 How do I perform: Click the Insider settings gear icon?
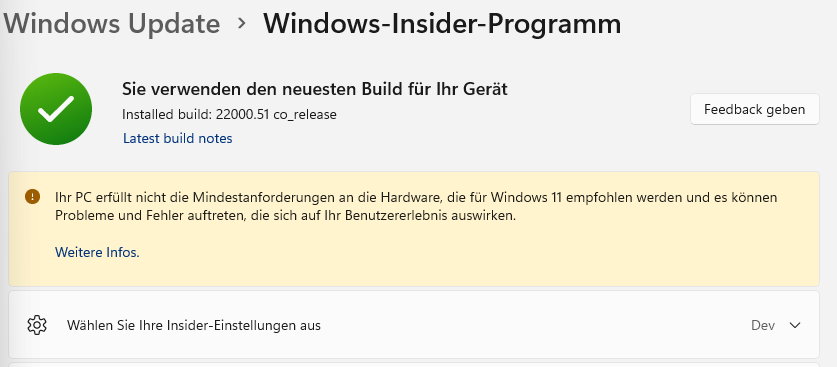37,325
